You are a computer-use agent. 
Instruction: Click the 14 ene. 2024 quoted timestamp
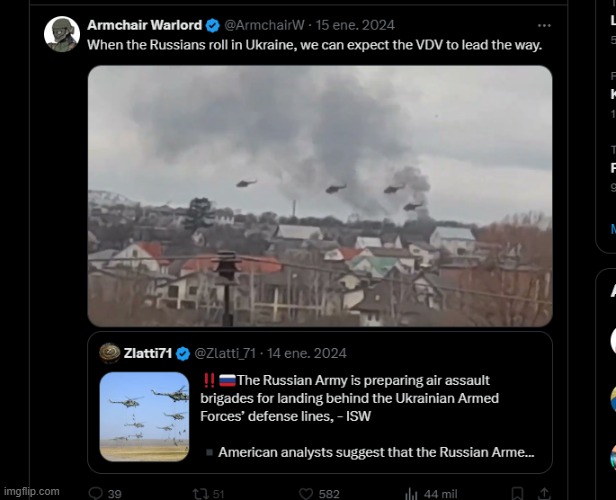point(307,353)
